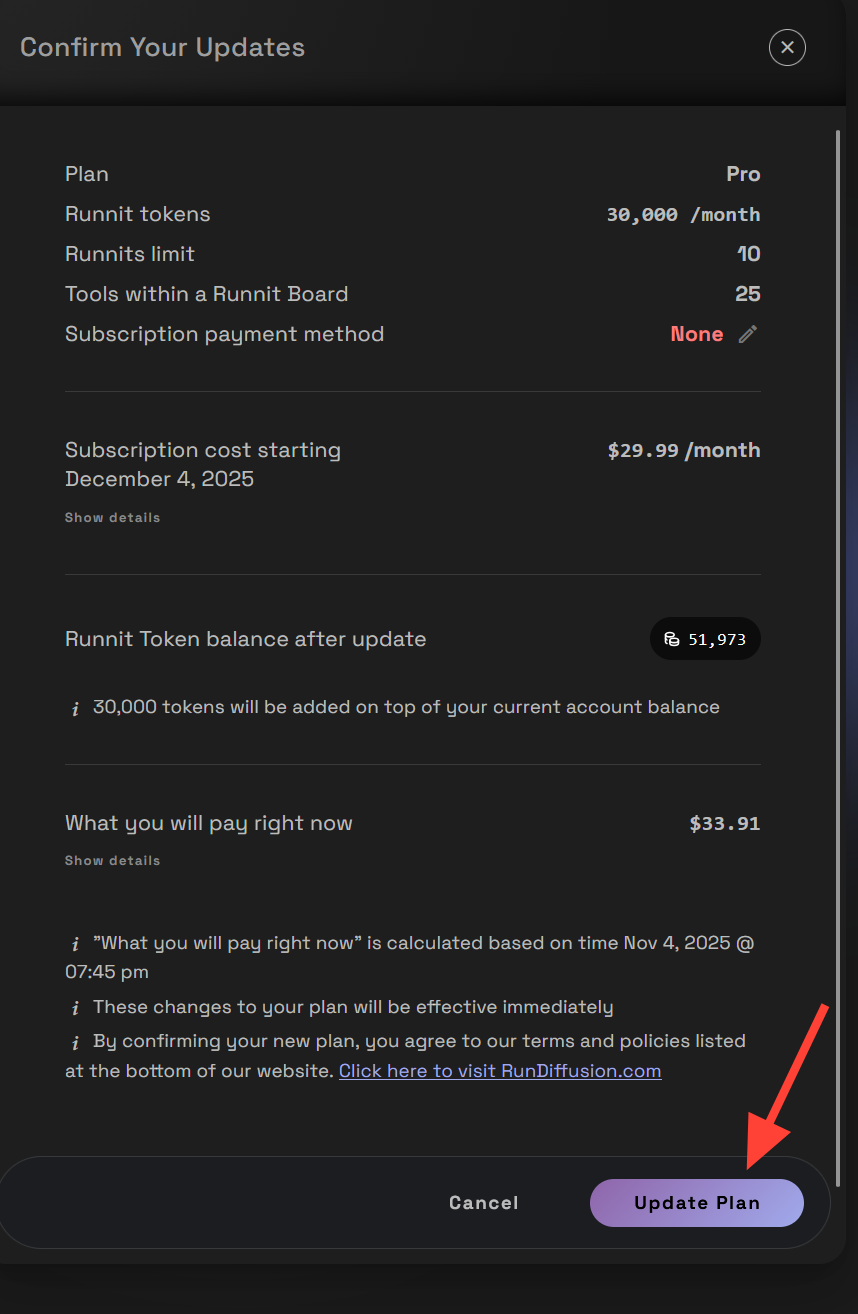
Task: Click info icon beside 30,000 tokens note
Action: click(75, 708)
